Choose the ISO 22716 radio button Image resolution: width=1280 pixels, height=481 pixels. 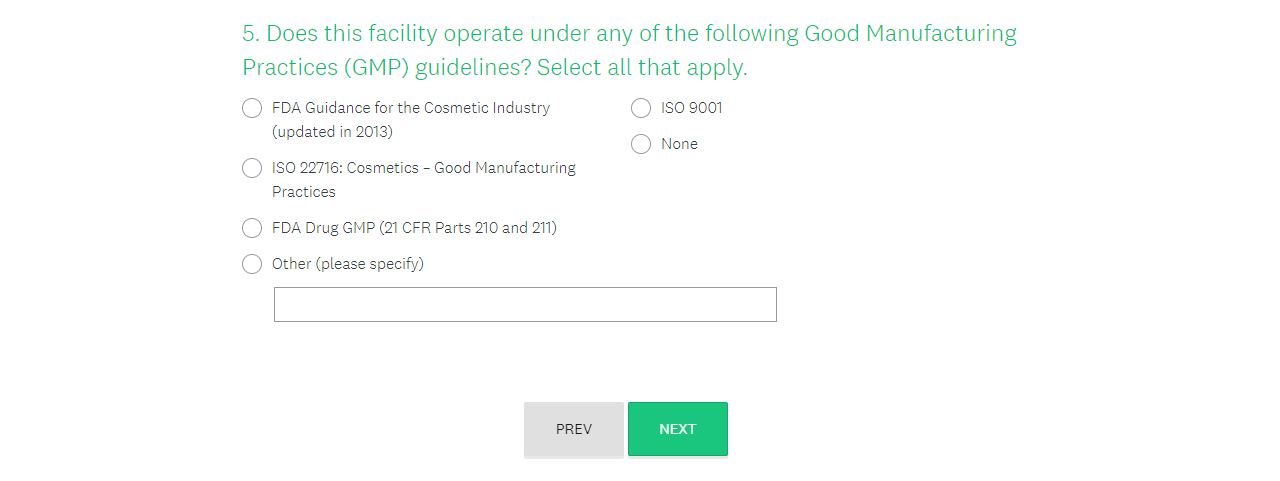point(252,168)
